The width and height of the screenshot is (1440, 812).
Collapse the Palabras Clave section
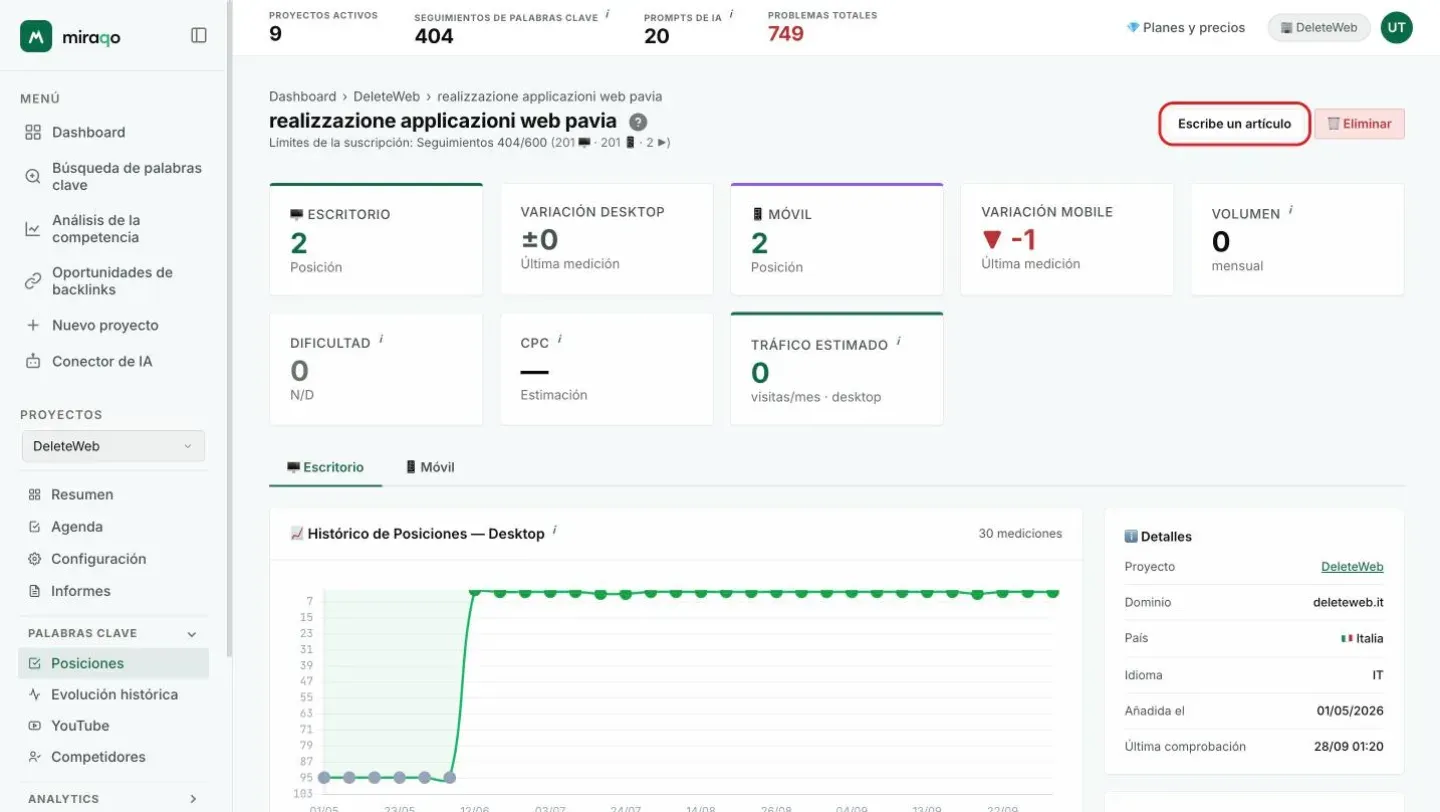193,634
